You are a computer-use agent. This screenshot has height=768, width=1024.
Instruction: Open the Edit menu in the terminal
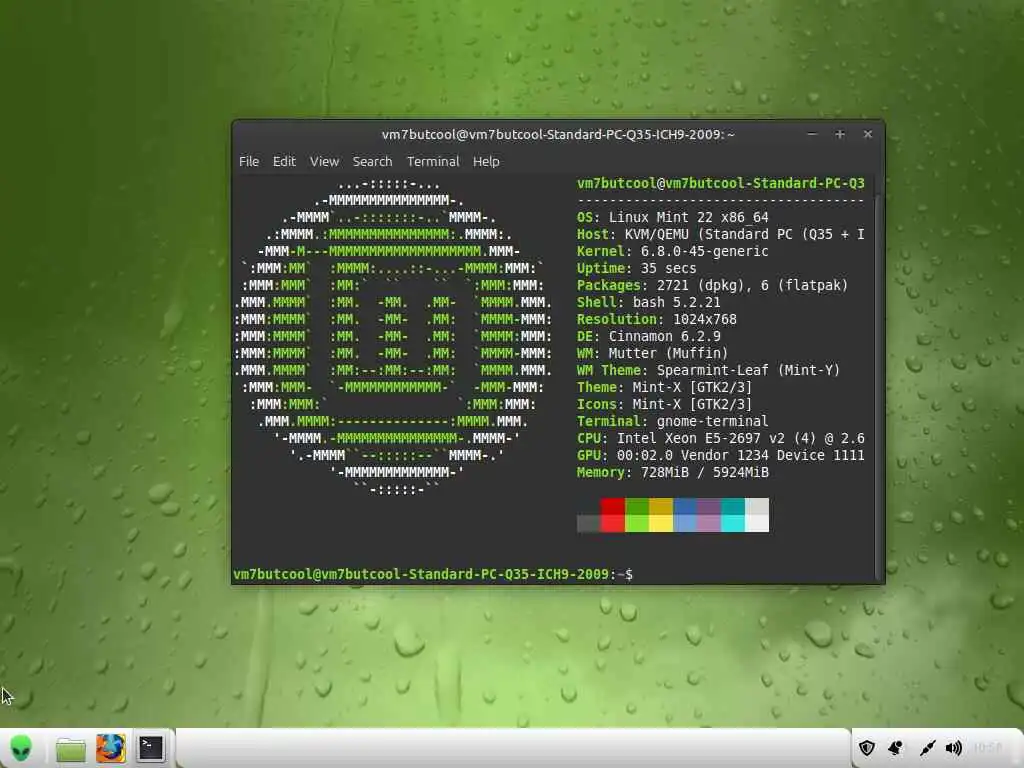(284, 161)
